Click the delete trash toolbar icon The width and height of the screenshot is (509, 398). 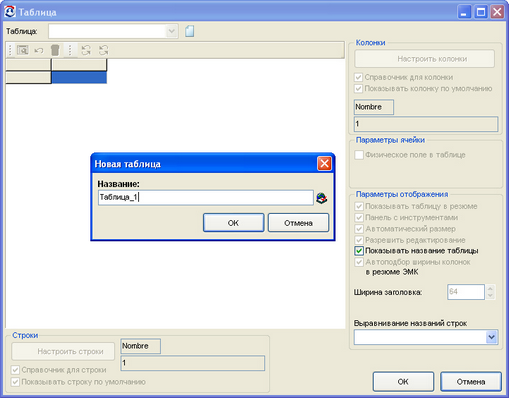[x=55, y=50]
